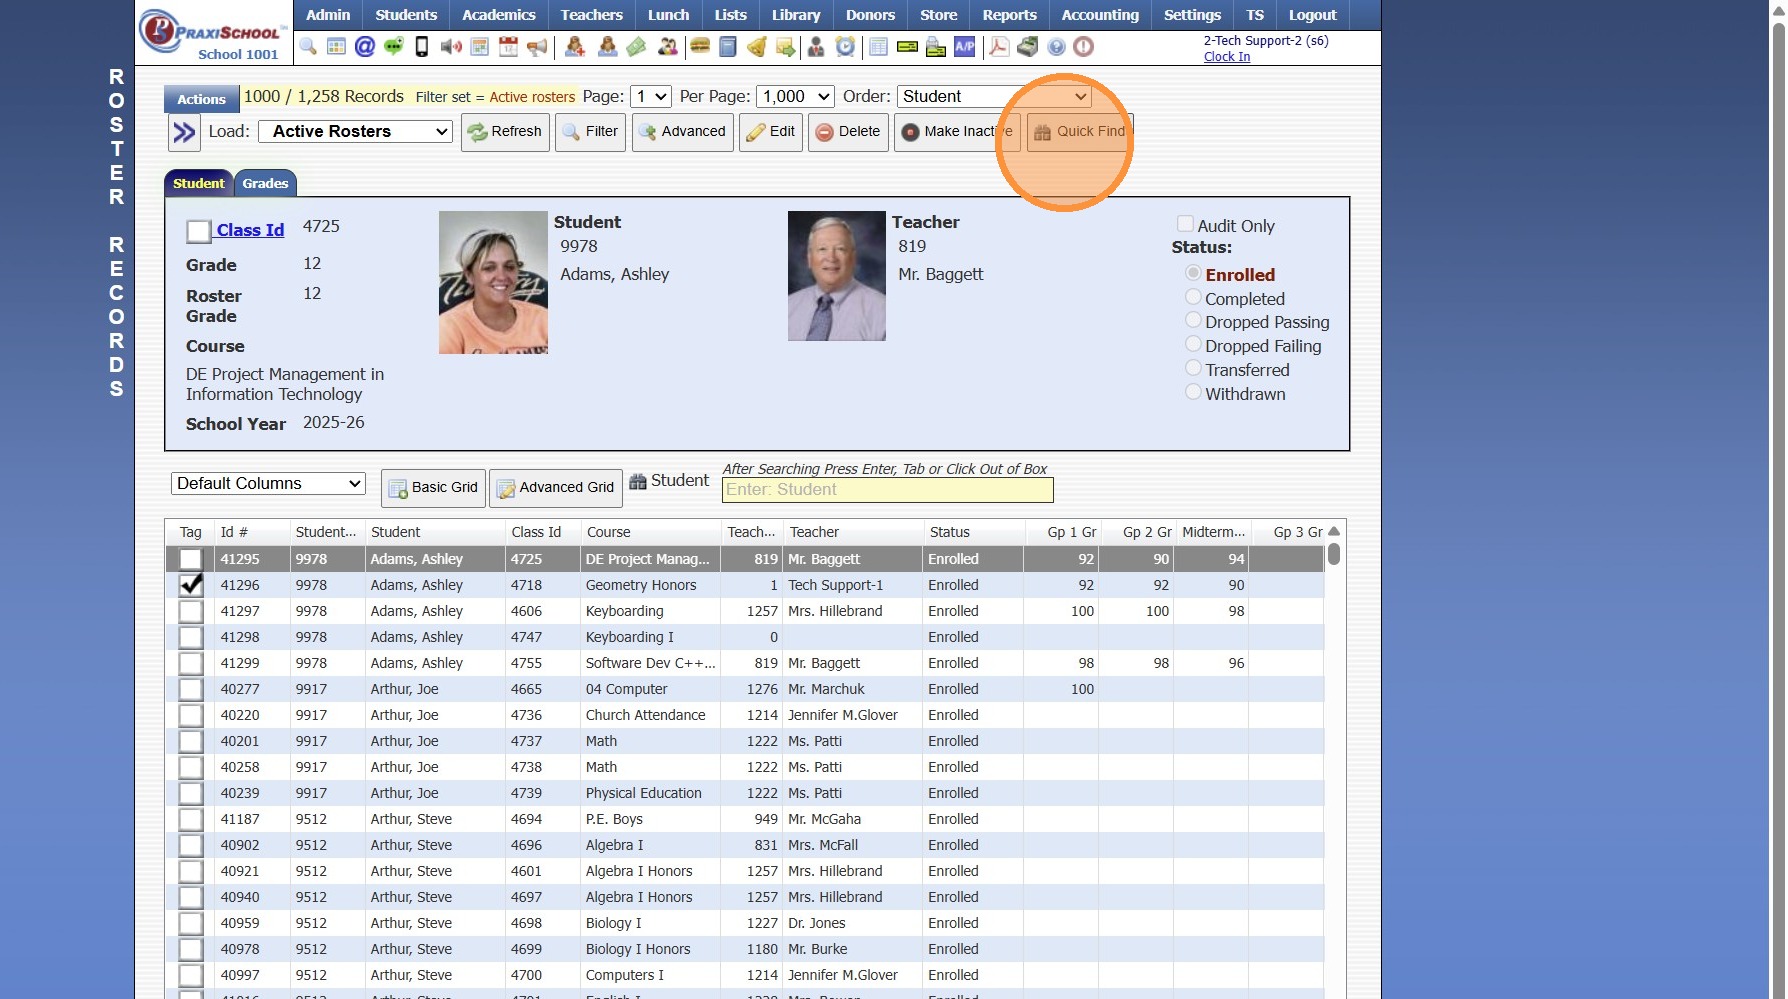The width and height of the screenshot is (1788, 999).
Task: Click the Delete button
Action: pos(848,132)
